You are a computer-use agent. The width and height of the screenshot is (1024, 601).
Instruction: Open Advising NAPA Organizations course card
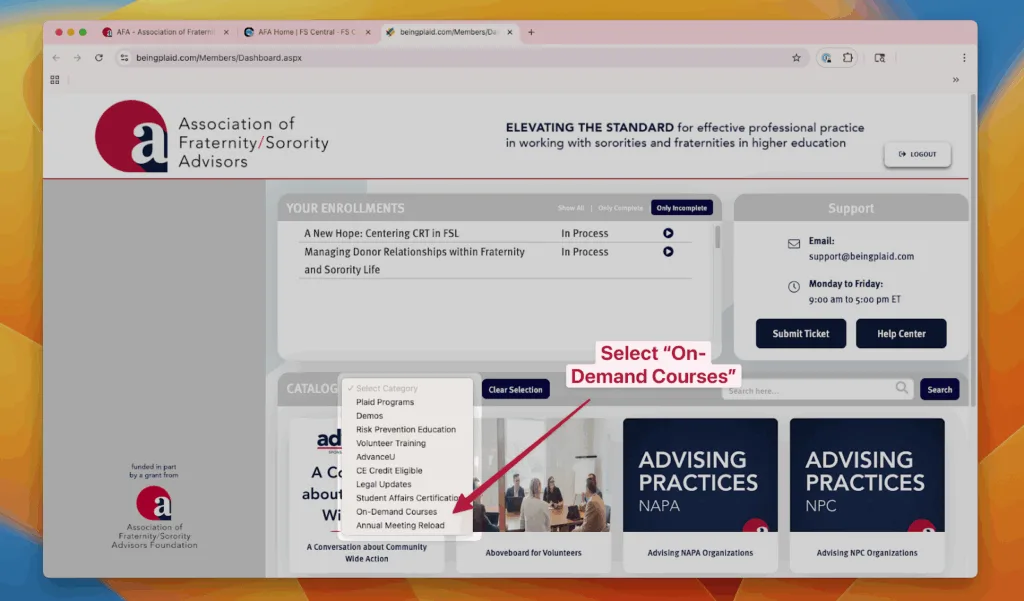[700, 494]
